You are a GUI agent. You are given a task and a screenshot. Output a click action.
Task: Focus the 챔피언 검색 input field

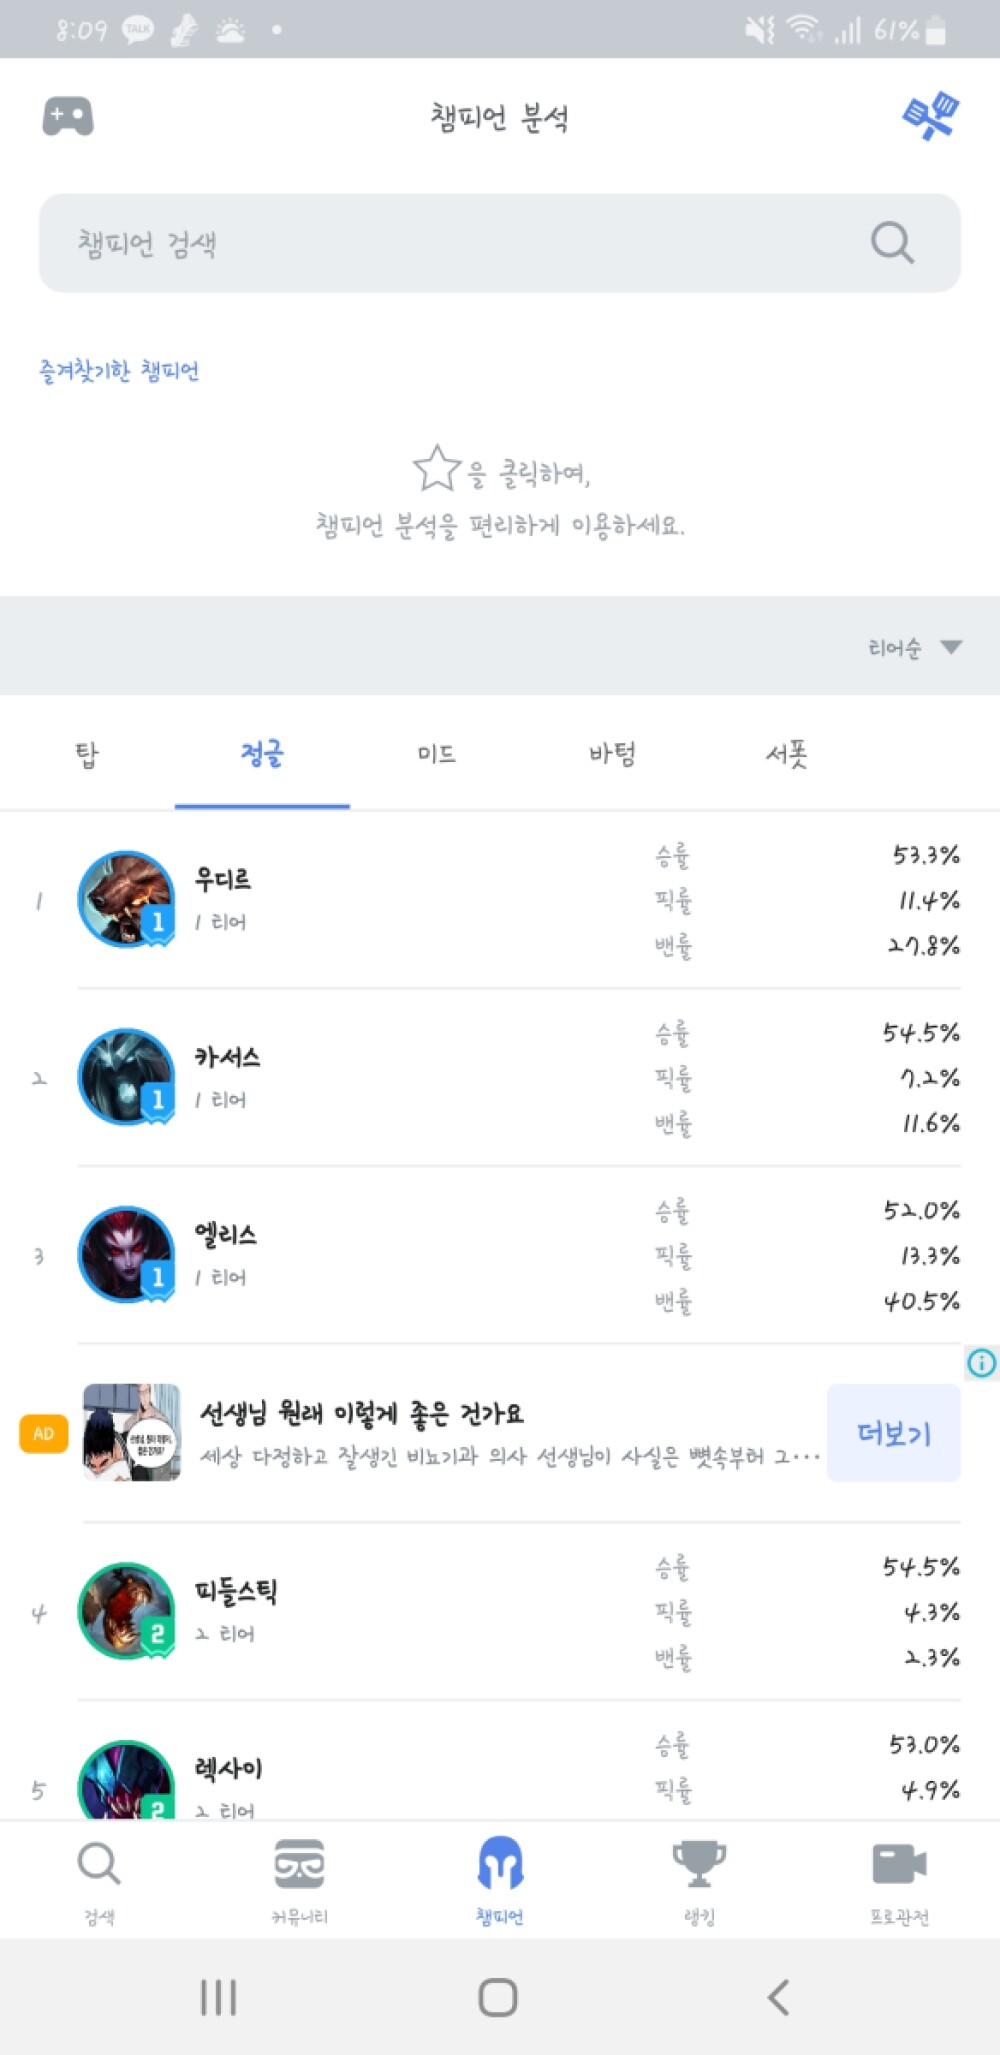pos(500,243)
